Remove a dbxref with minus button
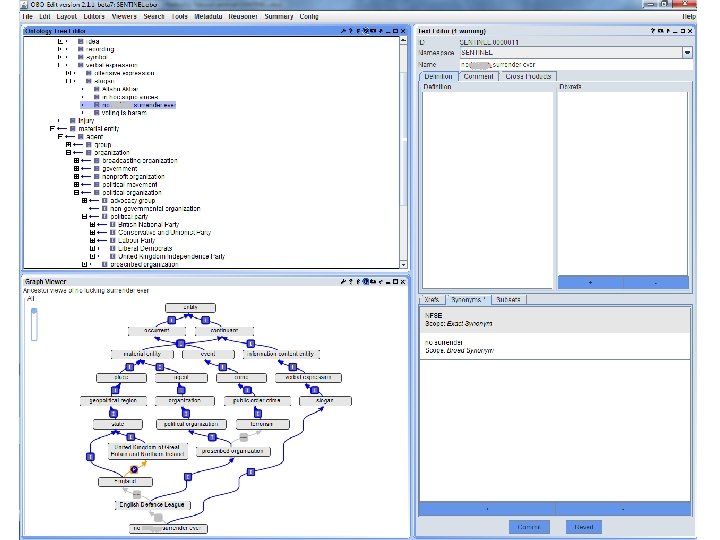This screenshot has width=720, height=540. [x=656, y=282]
